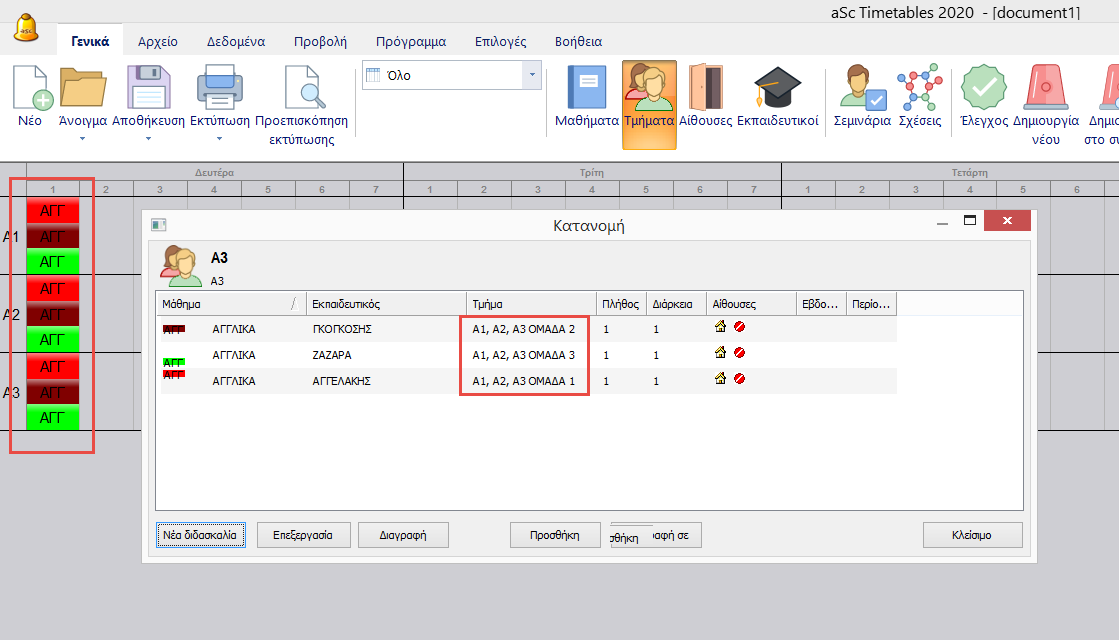The height and width of the screenshot is (640, 1119).
Task: Expand the Άνοιγμα dropdown arrow
Action: coord(83,139)
